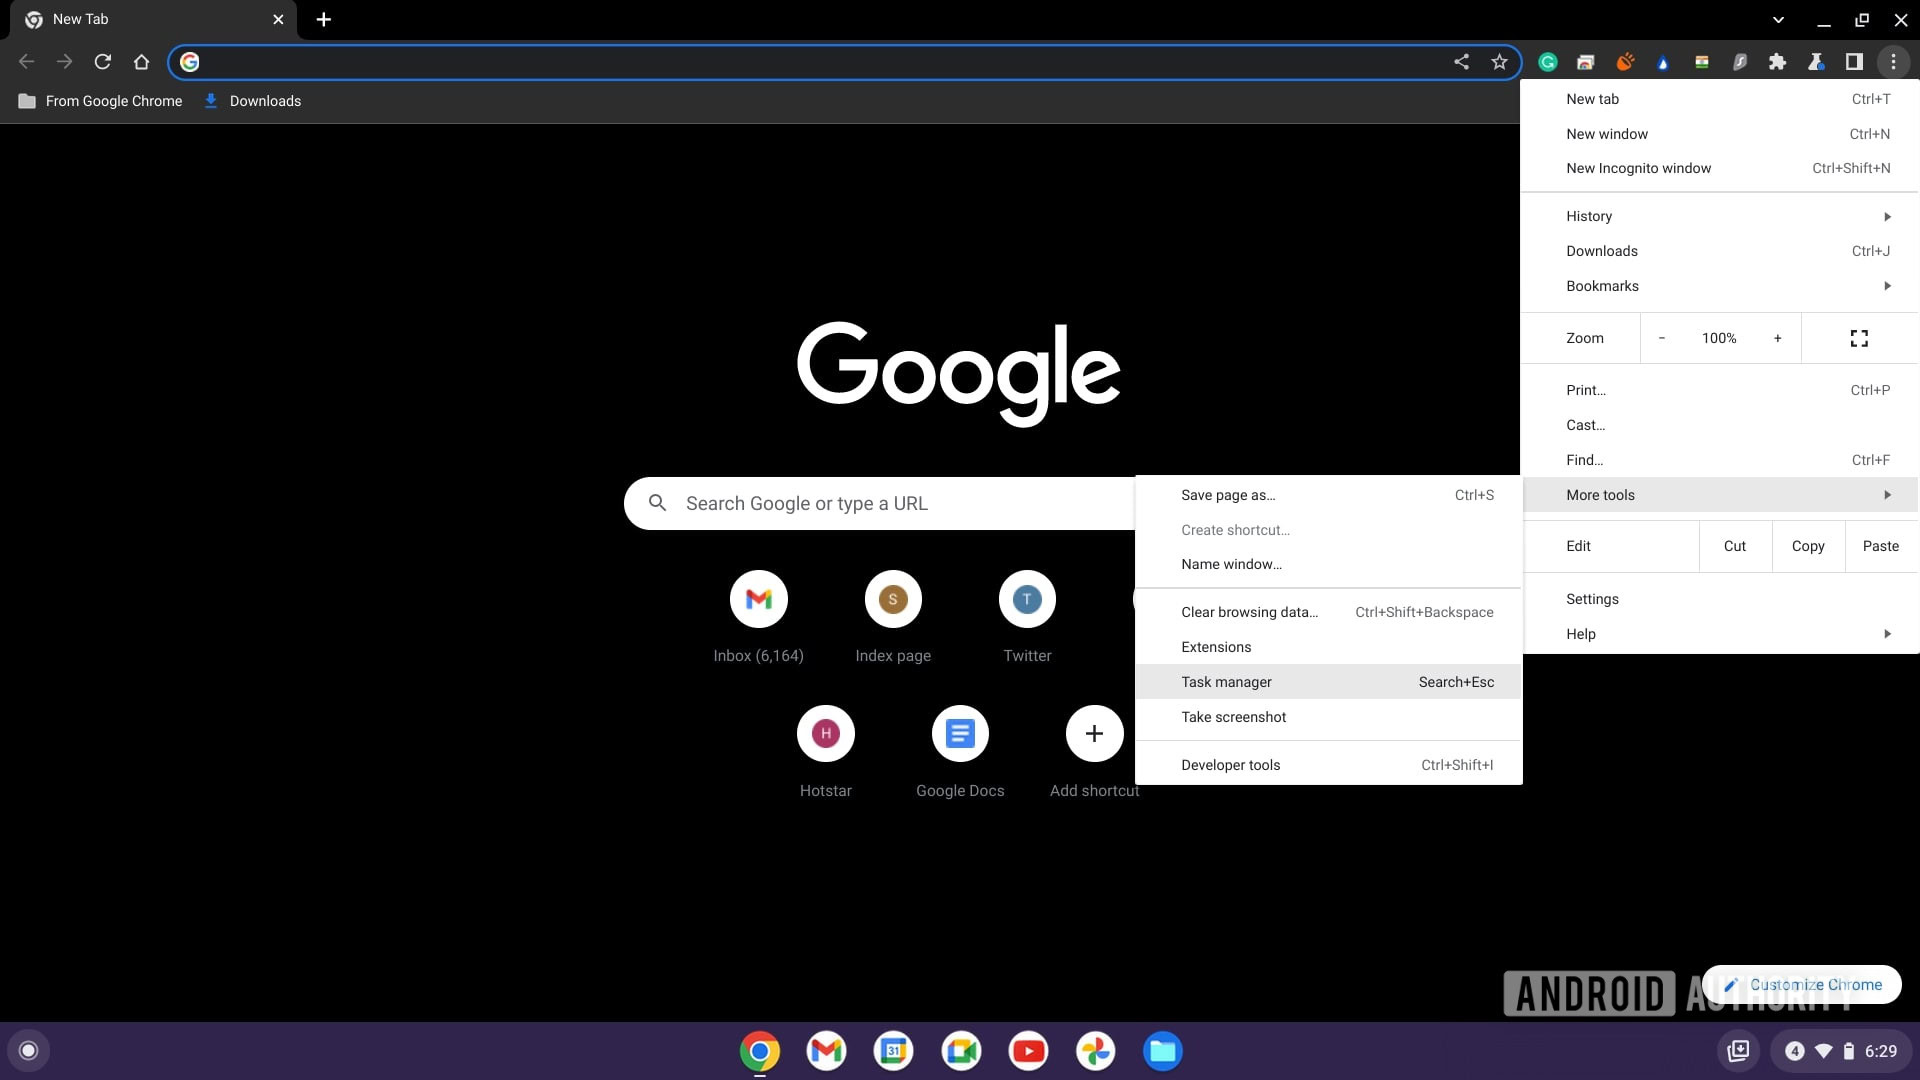Click the bookmark this page star icon
The height and width of the screenshot is (1080, 1920).
[1501, 62]
